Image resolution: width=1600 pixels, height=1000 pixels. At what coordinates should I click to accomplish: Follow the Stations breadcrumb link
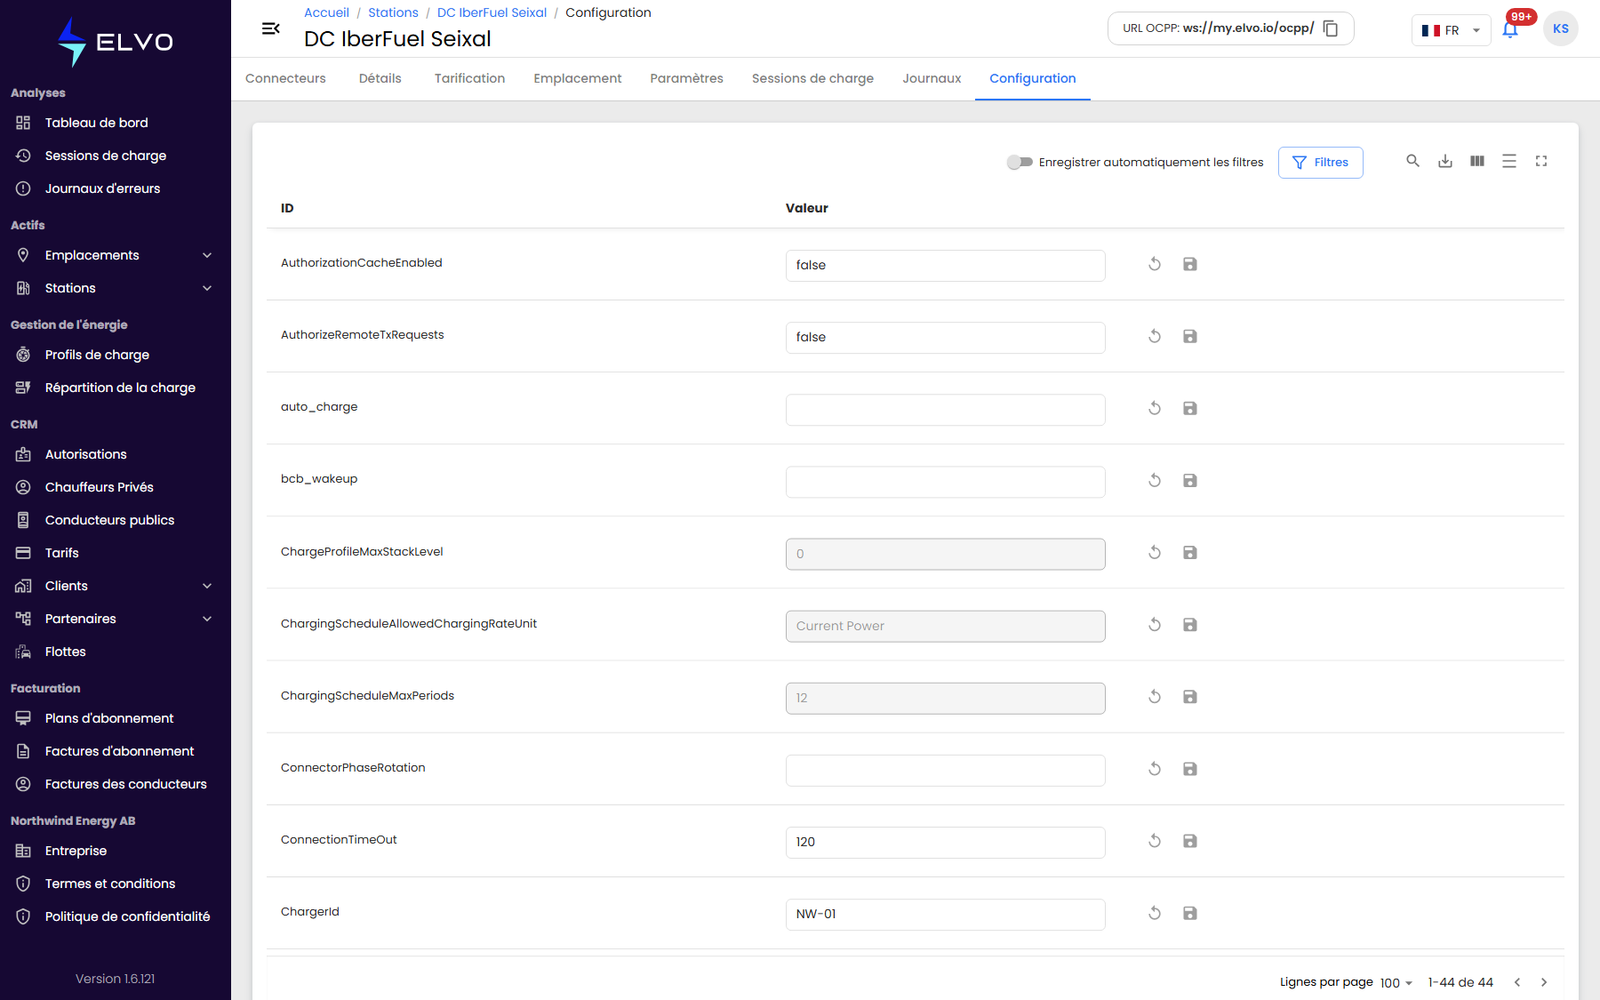pyautogui.click(x=393, y=12)
